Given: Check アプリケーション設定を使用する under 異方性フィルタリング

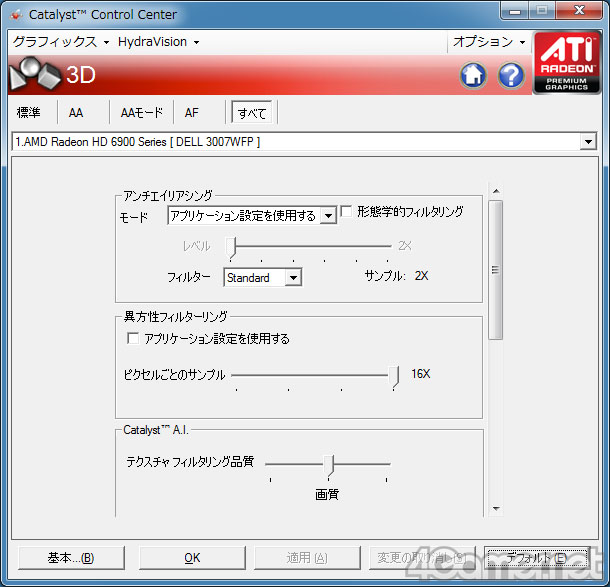Looking at the screenshot, I should click(133, 338).
